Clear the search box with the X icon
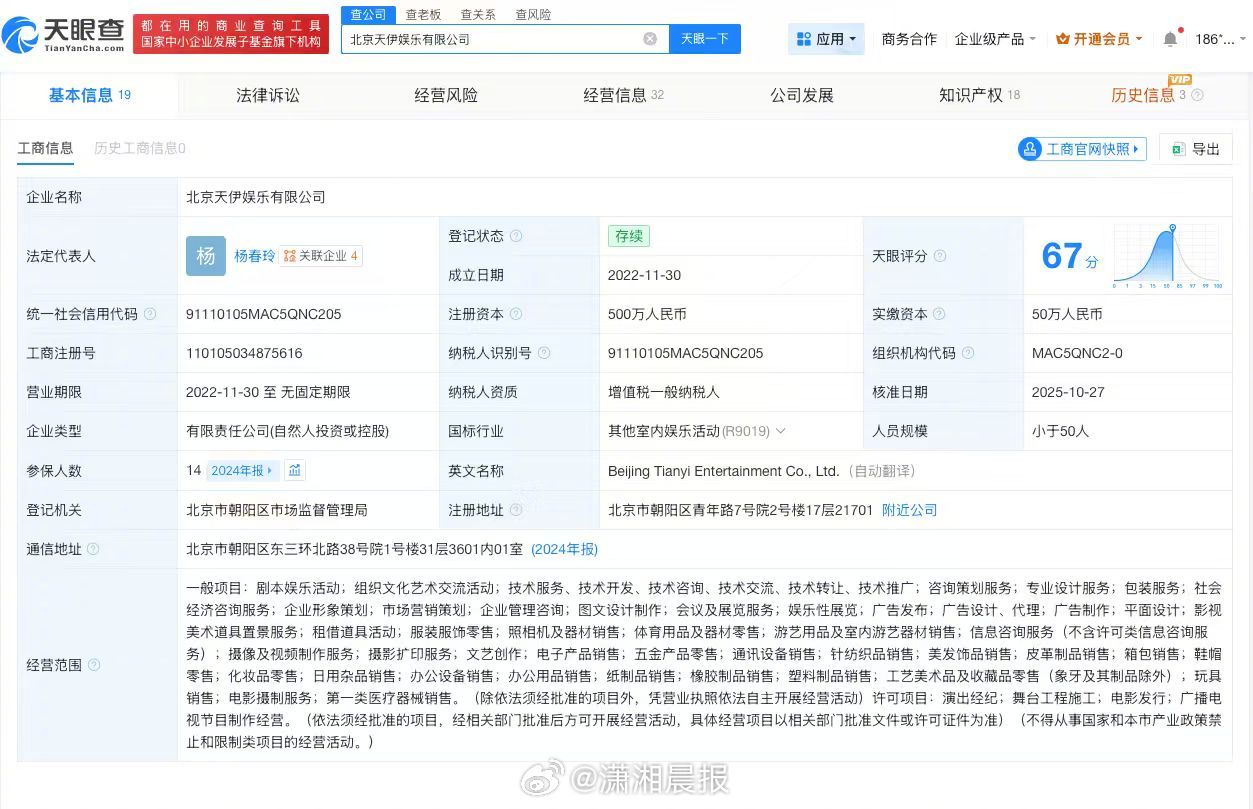 (650, 39)
